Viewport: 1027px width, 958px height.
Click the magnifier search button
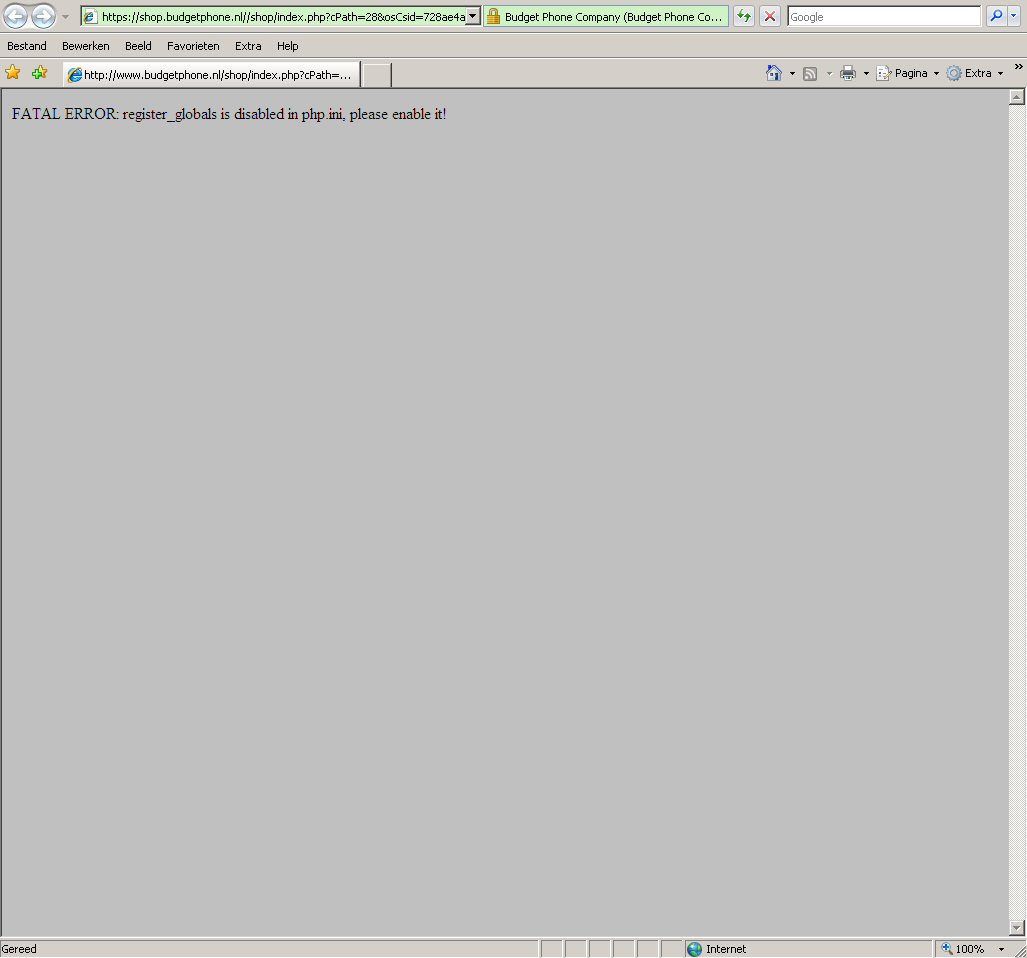coord(996,16)
